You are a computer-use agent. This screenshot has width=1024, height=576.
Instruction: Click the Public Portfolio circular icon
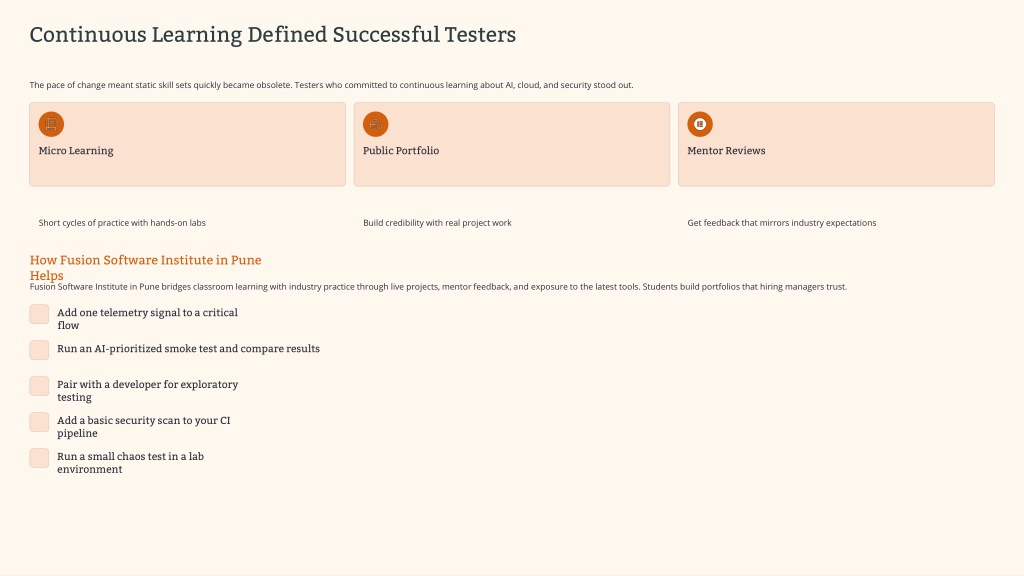pos(376,124)
